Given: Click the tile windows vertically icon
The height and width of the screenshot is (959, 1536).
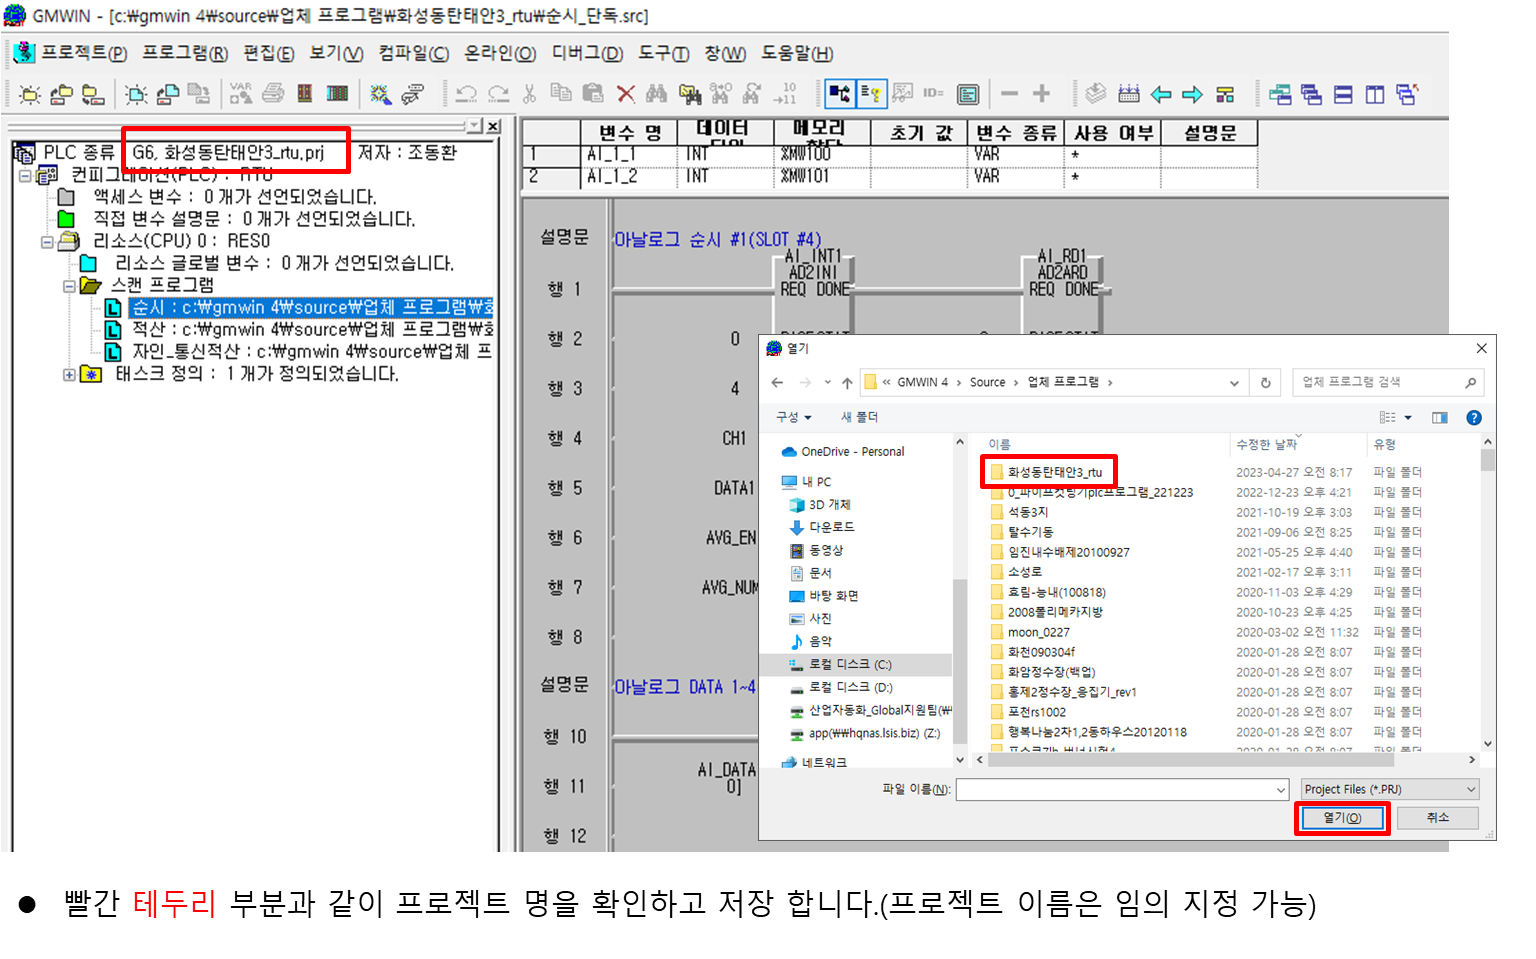Looking at the screenshot, I should pyautogui.click(x=1376, y=94).
